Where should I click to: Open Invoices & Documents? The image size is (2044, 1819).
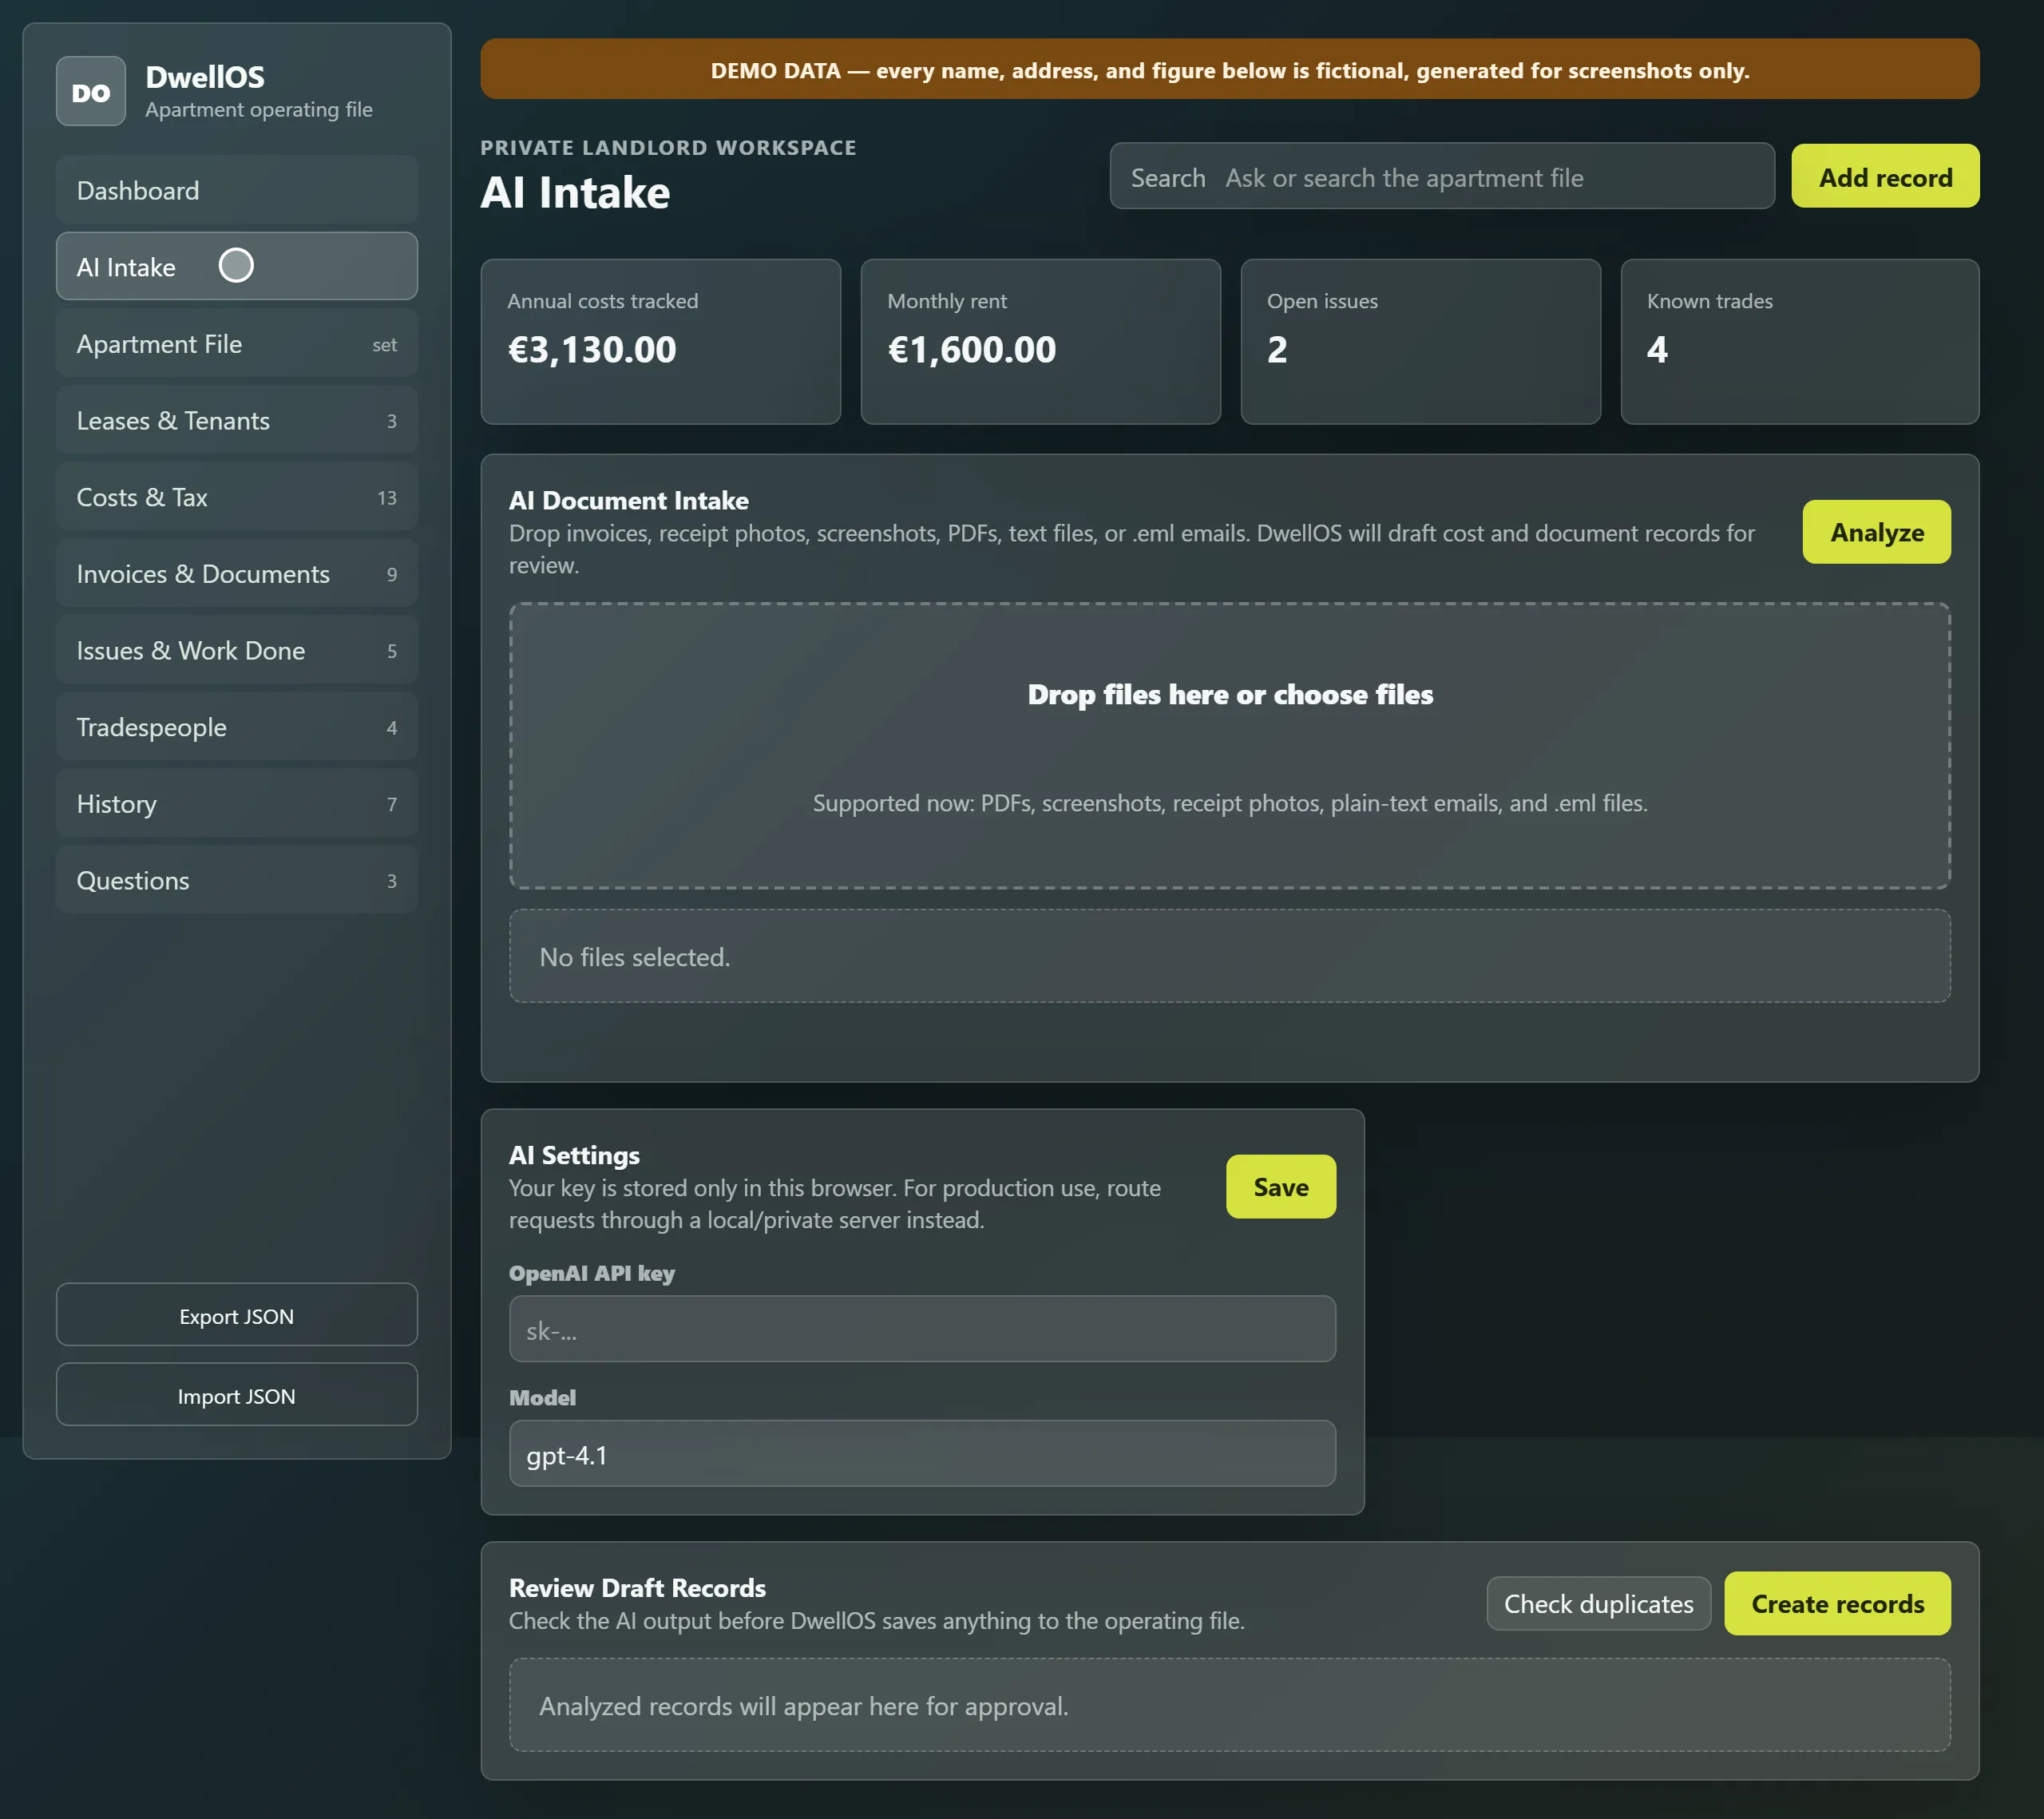237,574
